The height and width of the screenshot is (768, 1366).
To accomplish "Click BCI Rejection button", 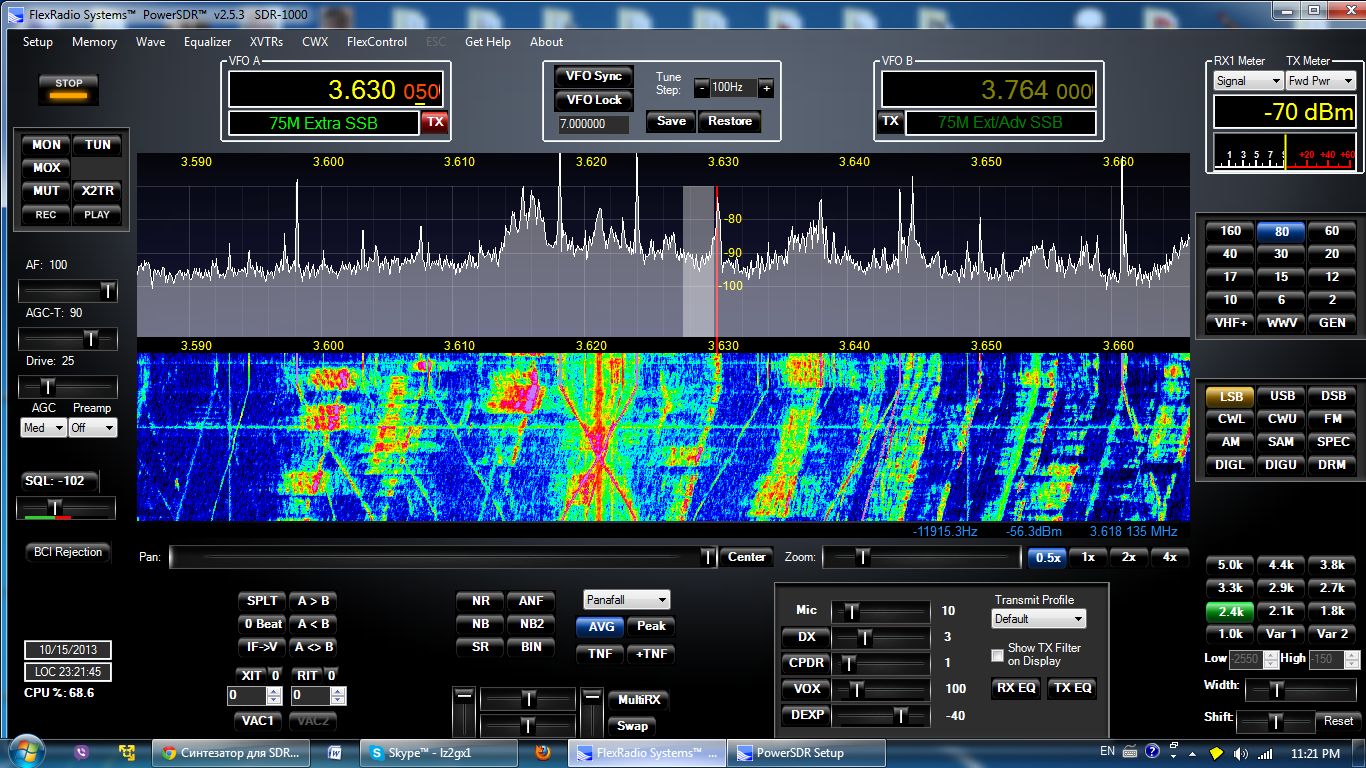I will (x=67, y=552).
